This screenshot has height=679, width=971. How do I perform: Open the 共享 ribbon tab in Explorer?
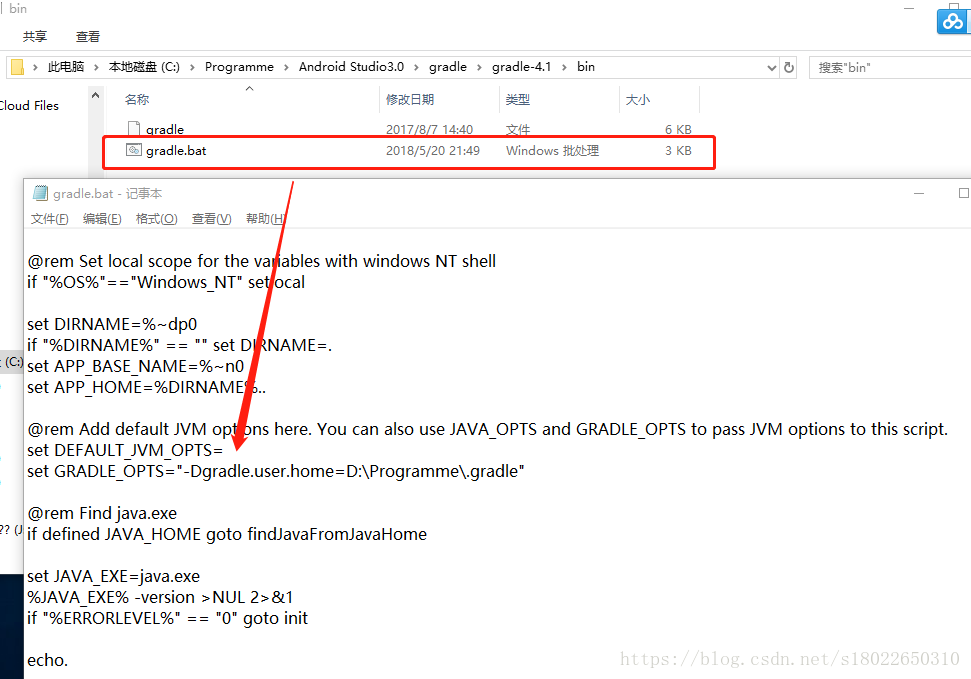pyautogui.click(x=35, y=37)
